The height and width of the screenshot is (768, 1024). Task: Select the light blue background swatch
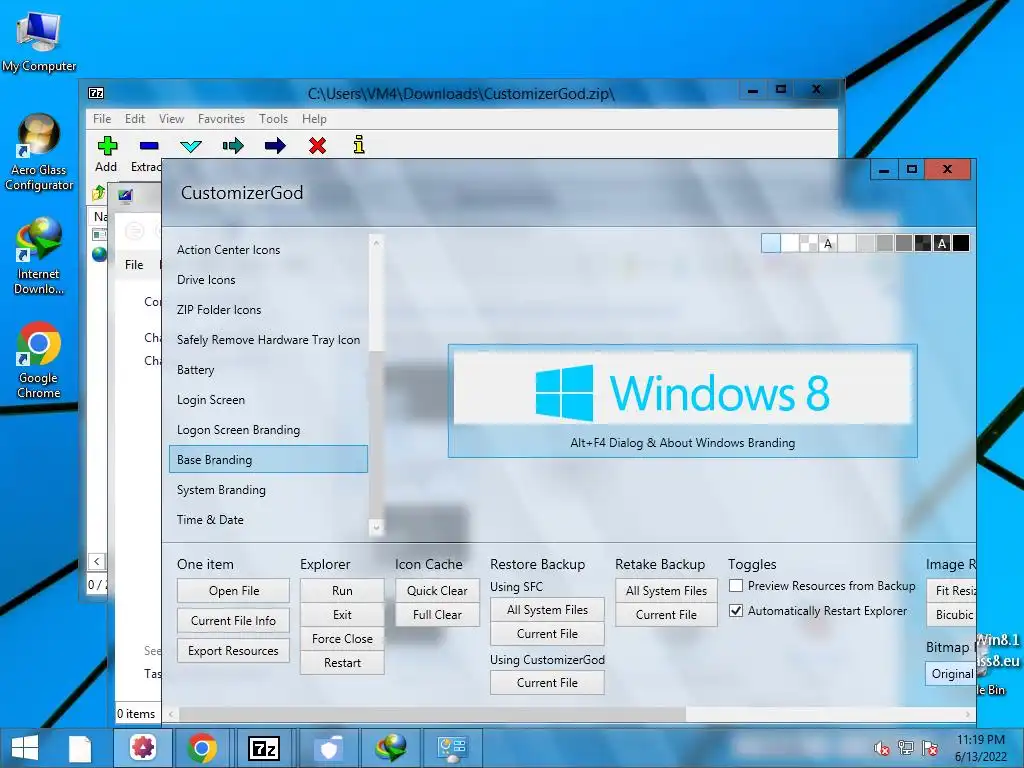pyautogui.click(x=771, y=244)
